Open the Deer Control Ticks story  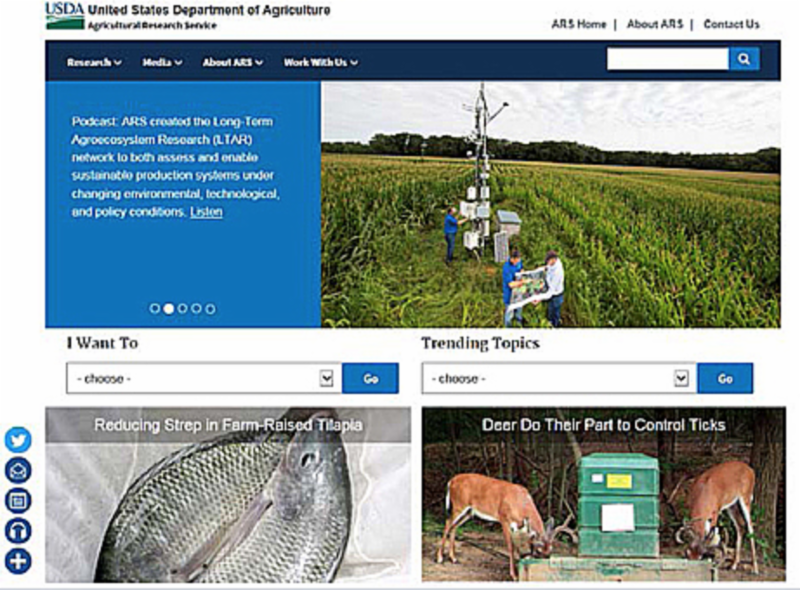[604, 495]
